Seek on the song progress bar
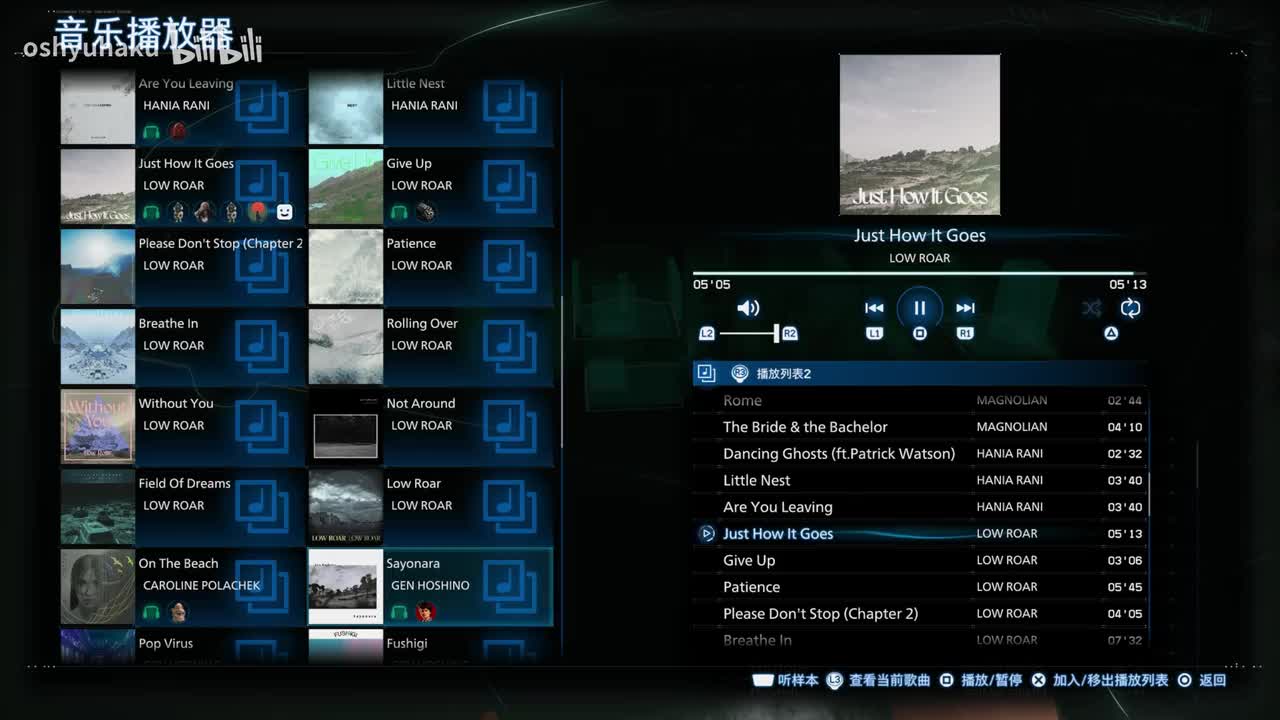Image resolution: width=1280 pixels, height=720 pixels. pos(919,272)
